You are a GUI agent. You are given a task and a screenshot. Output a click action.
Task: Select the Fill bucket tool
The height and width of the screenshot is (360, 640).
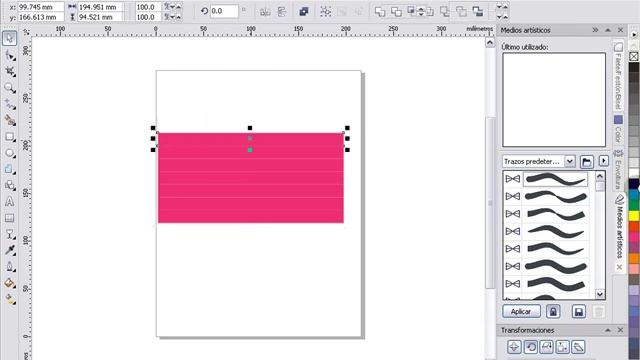(9, 283)
